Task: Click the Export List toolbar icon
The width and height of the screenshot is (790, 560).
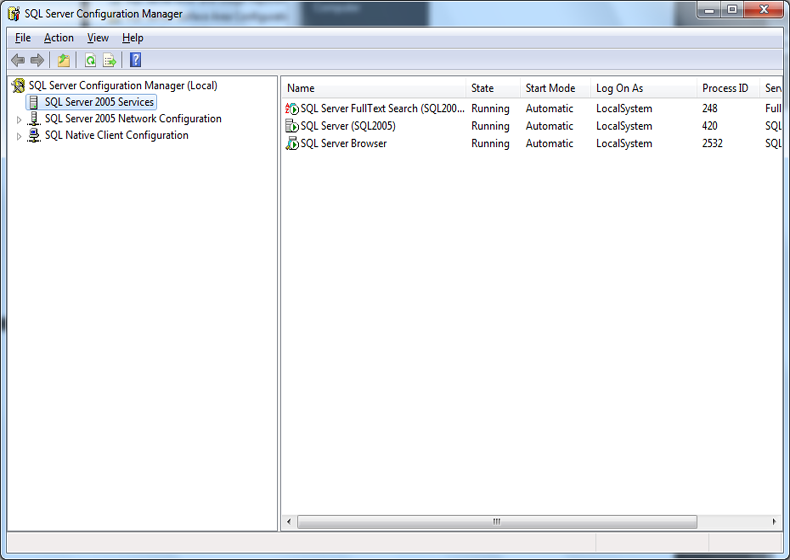Action: coord(110,60)
